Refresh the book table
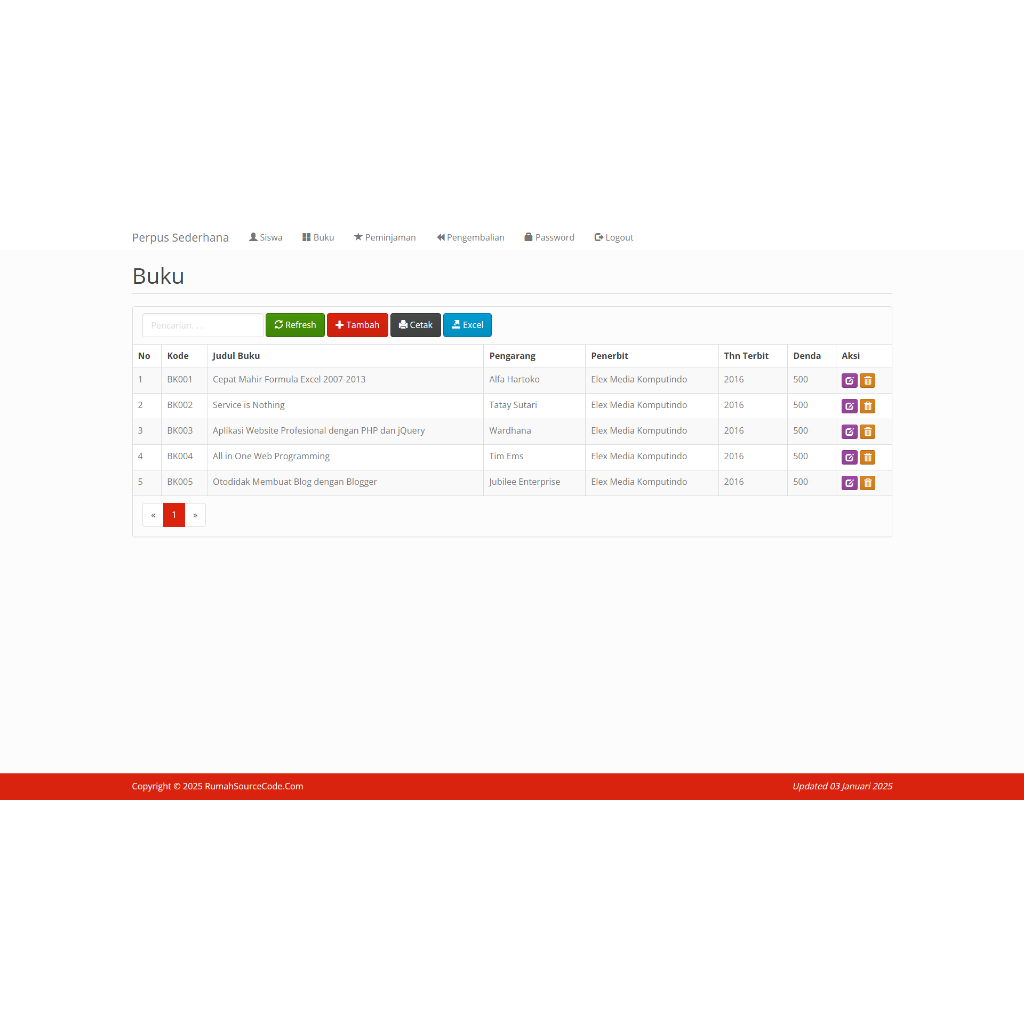 294,324
